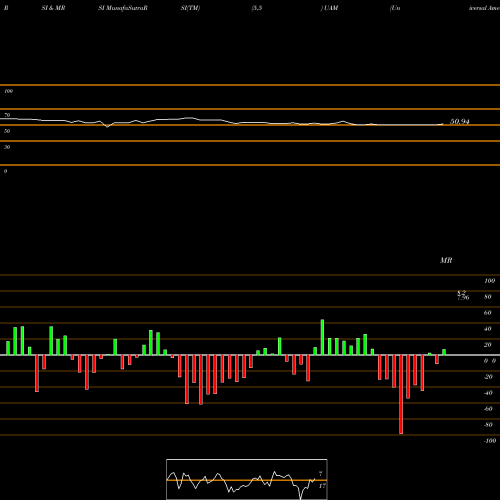Open the mini RSI overview thumbnail chart
Viewport: 500px width, 500px height.
(x=247, y=479)
